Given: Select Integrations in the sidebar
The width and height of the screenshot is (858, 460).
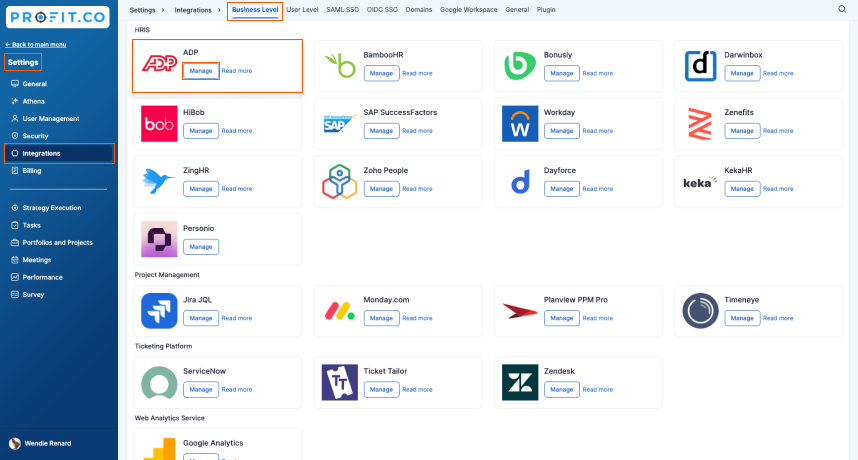Looking at the screenshot, I should pyautogui.click(x=59, y=153).
